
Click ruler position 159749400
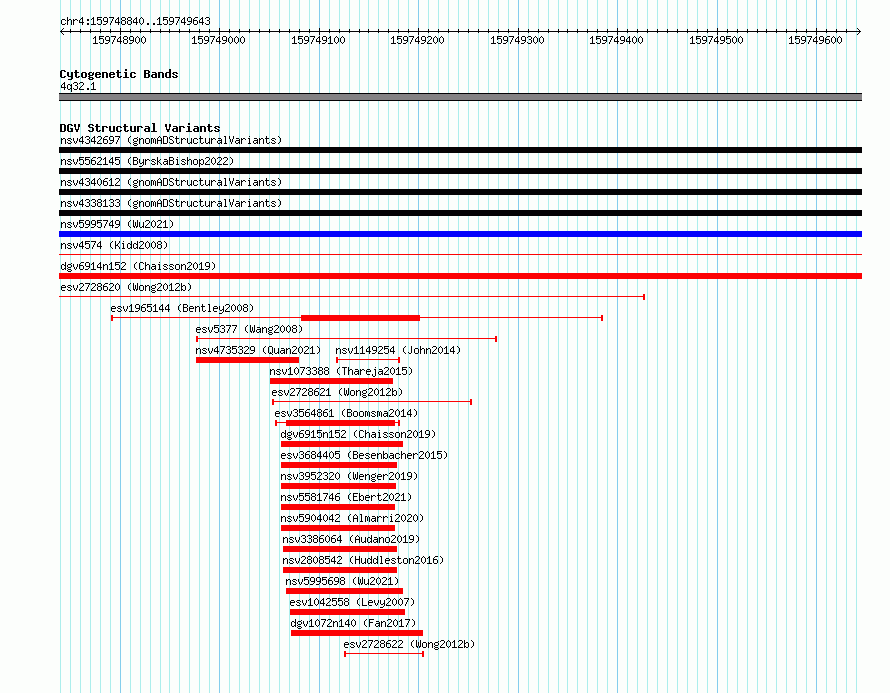coord(616,40)
